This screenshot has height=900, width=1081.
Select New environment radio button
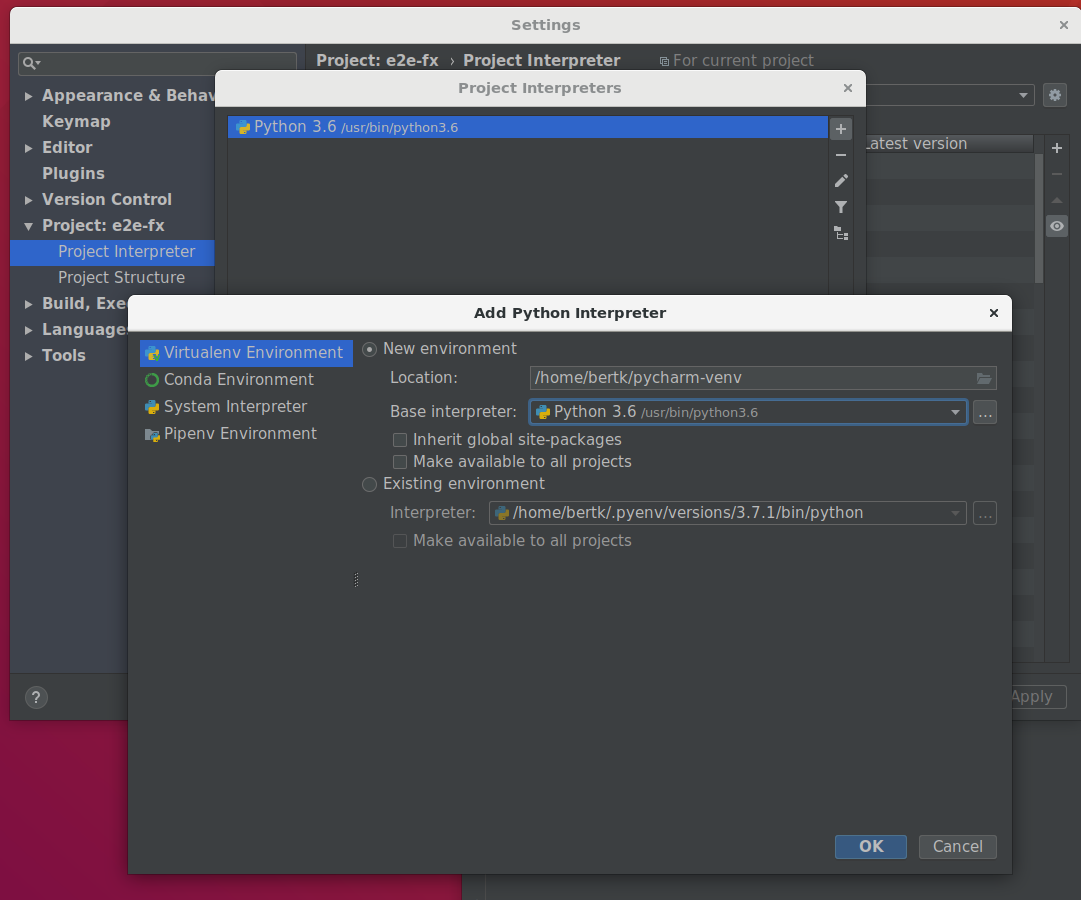370,349
